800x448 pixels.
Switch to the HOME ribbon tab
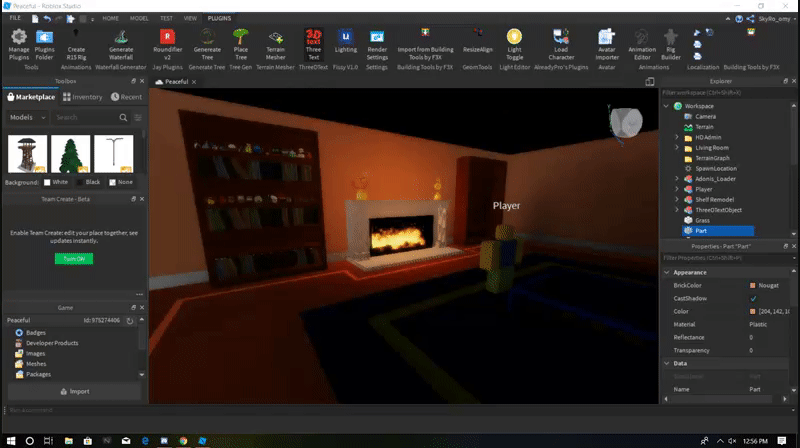pyautogui.click(x=110, y=18)
